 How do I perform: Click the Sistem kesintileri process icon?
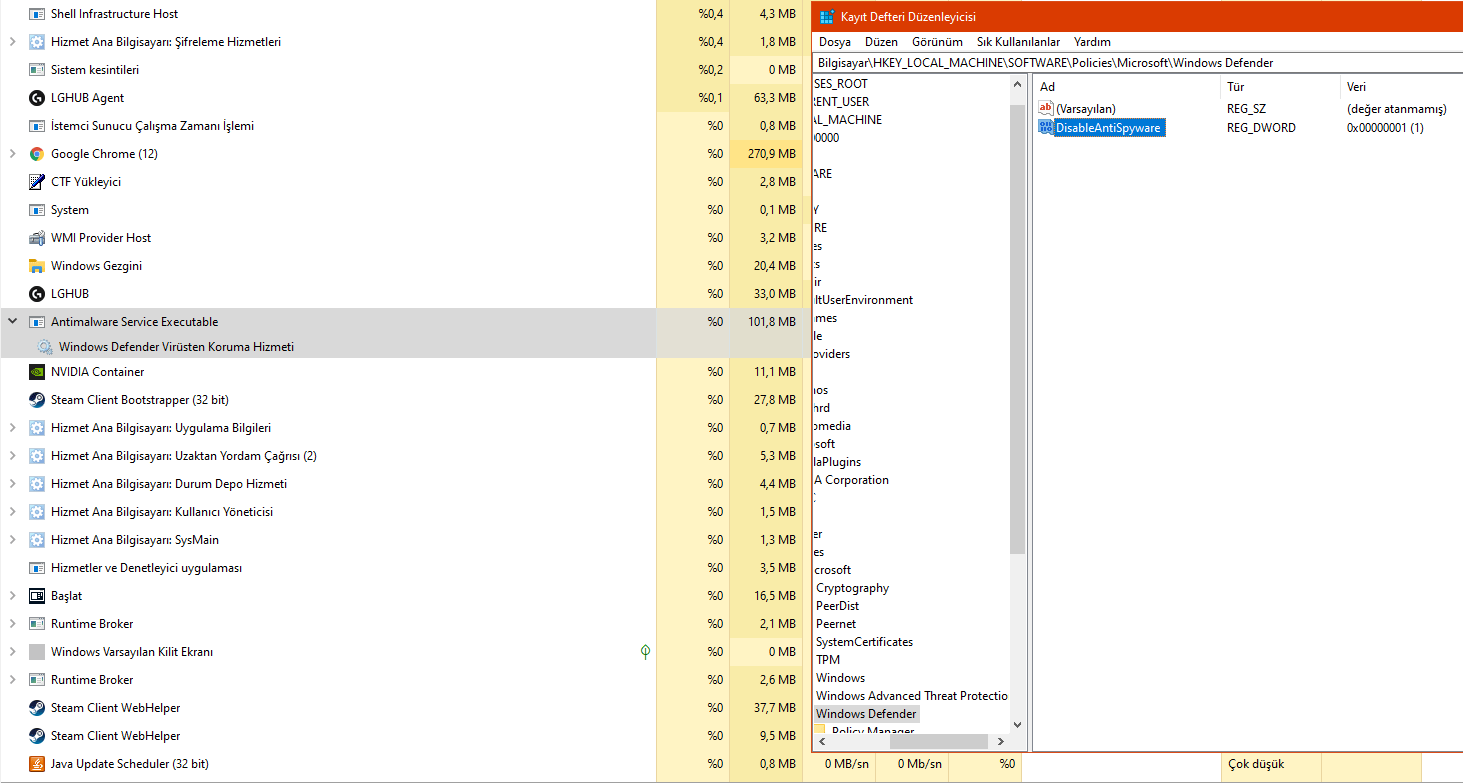37,70
